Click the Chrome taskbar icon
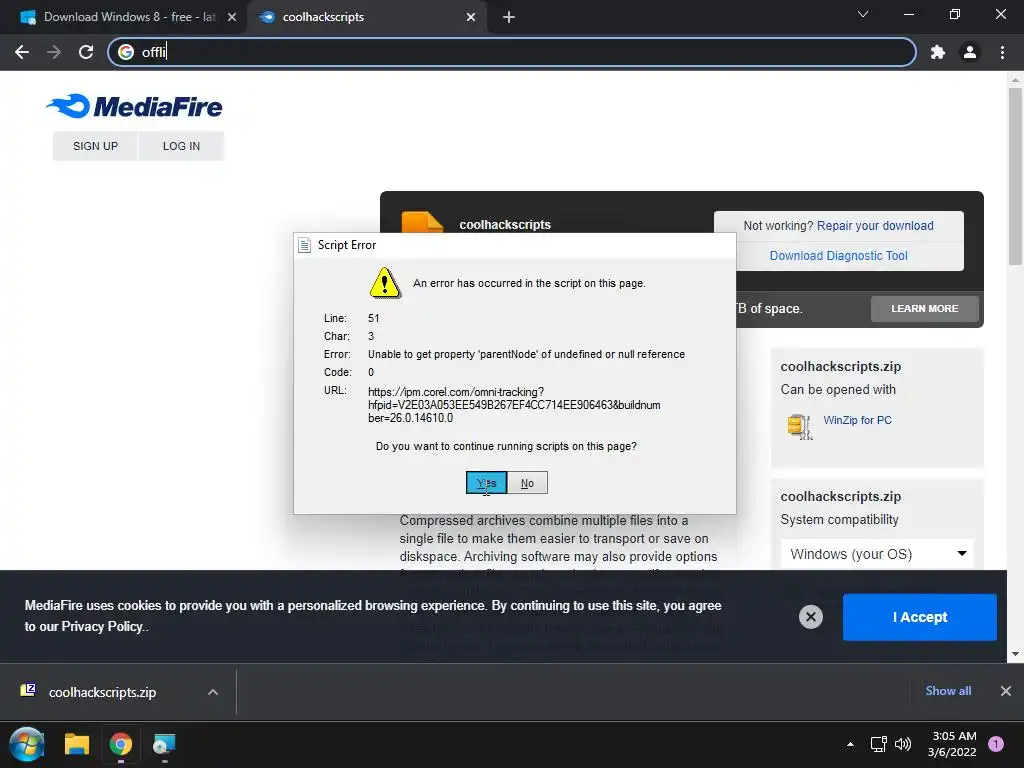1024x768 pixels. point(121,744)
